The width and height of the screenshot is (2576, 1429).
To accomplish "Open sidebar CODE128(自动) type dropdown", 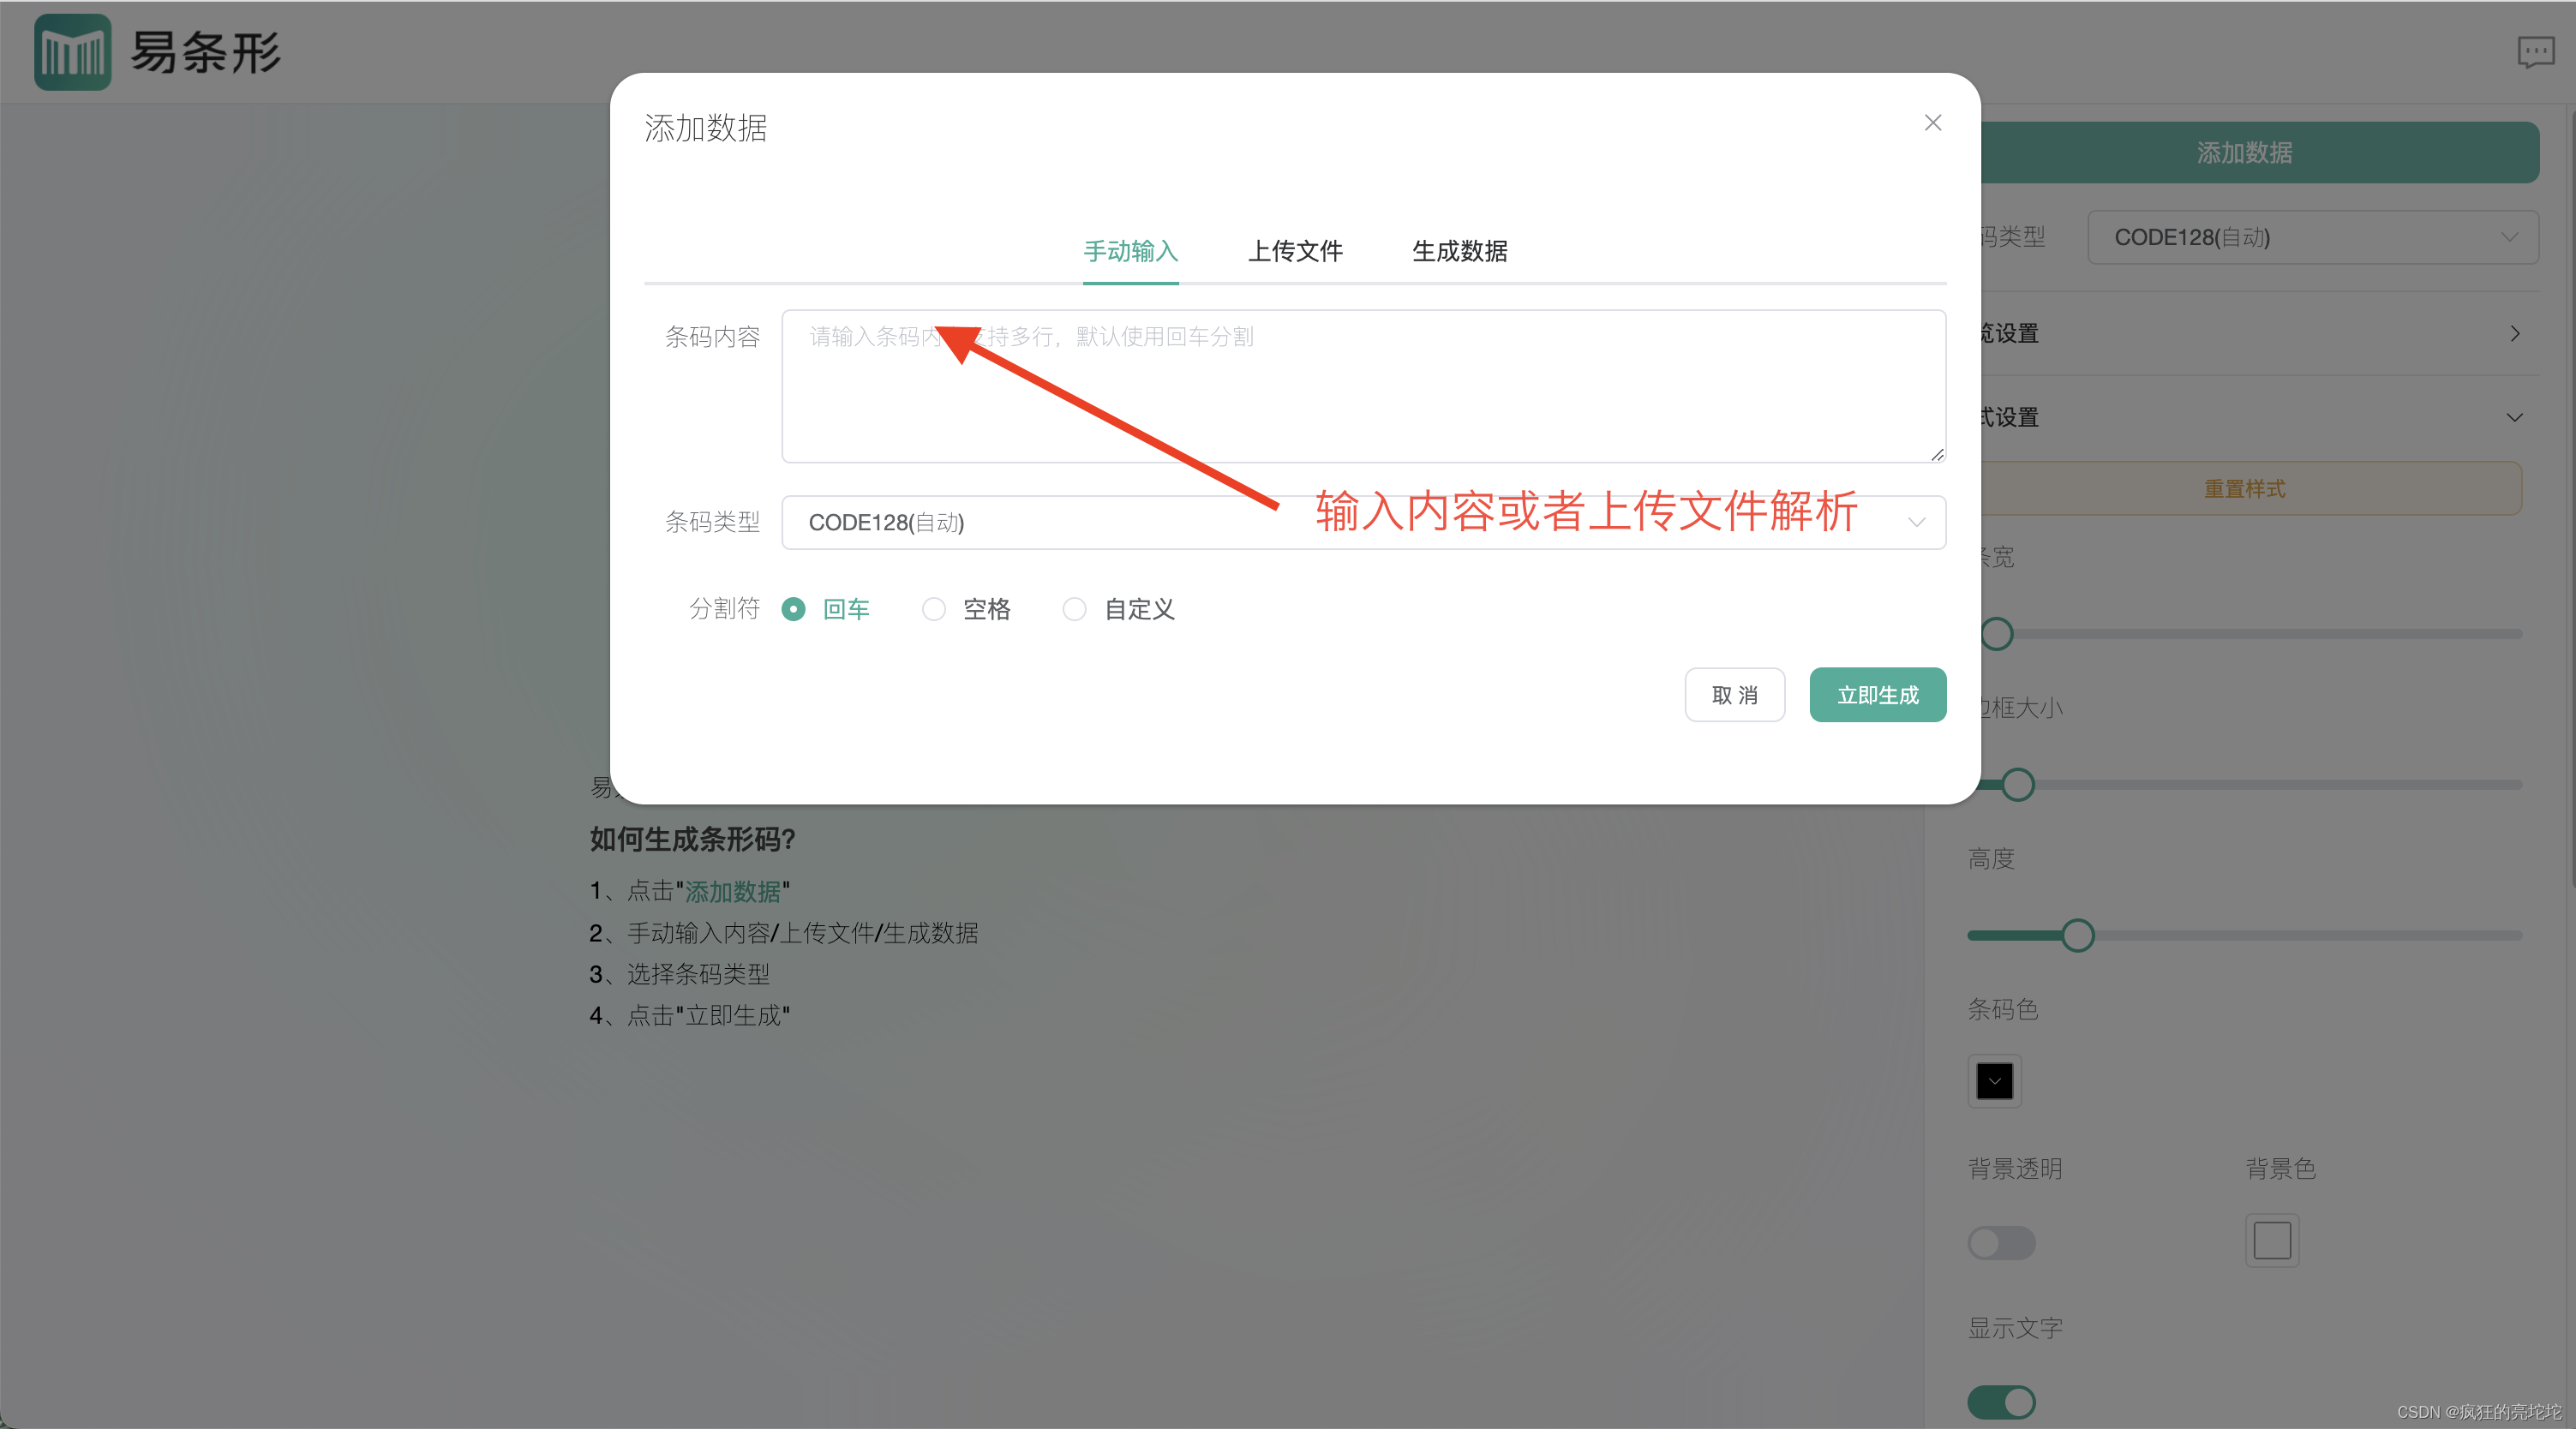I will 2312,237.
